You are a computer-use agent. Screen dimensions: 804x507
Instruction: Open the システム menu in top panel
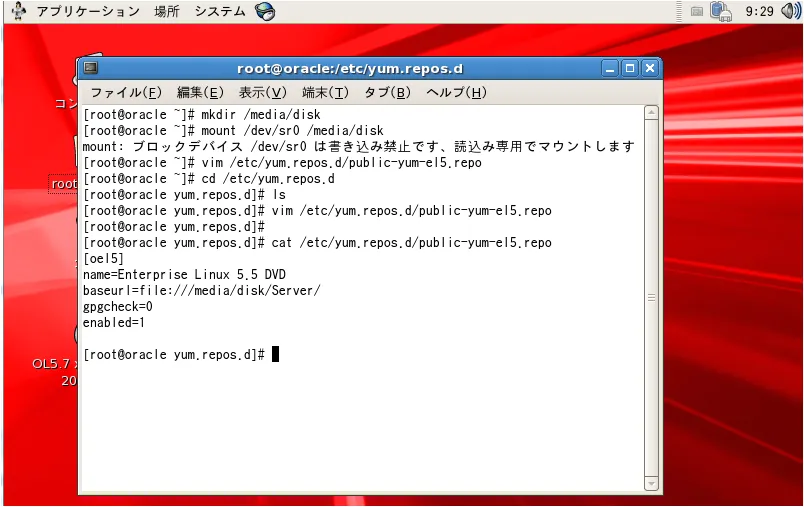[219, 11]
